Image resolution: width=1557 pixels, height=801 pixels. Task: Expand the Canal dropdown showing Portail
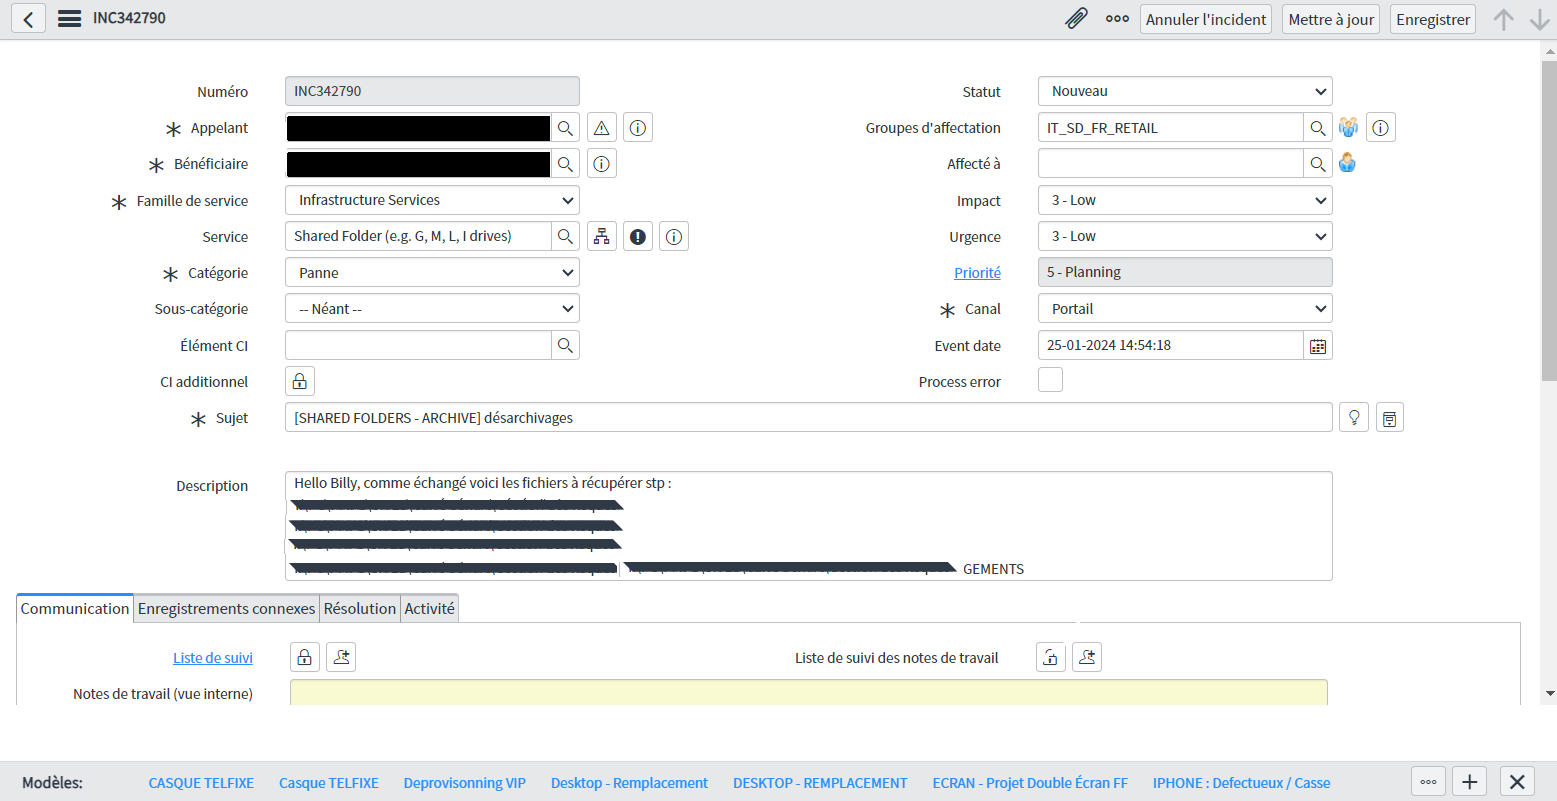pos(1185,309)
